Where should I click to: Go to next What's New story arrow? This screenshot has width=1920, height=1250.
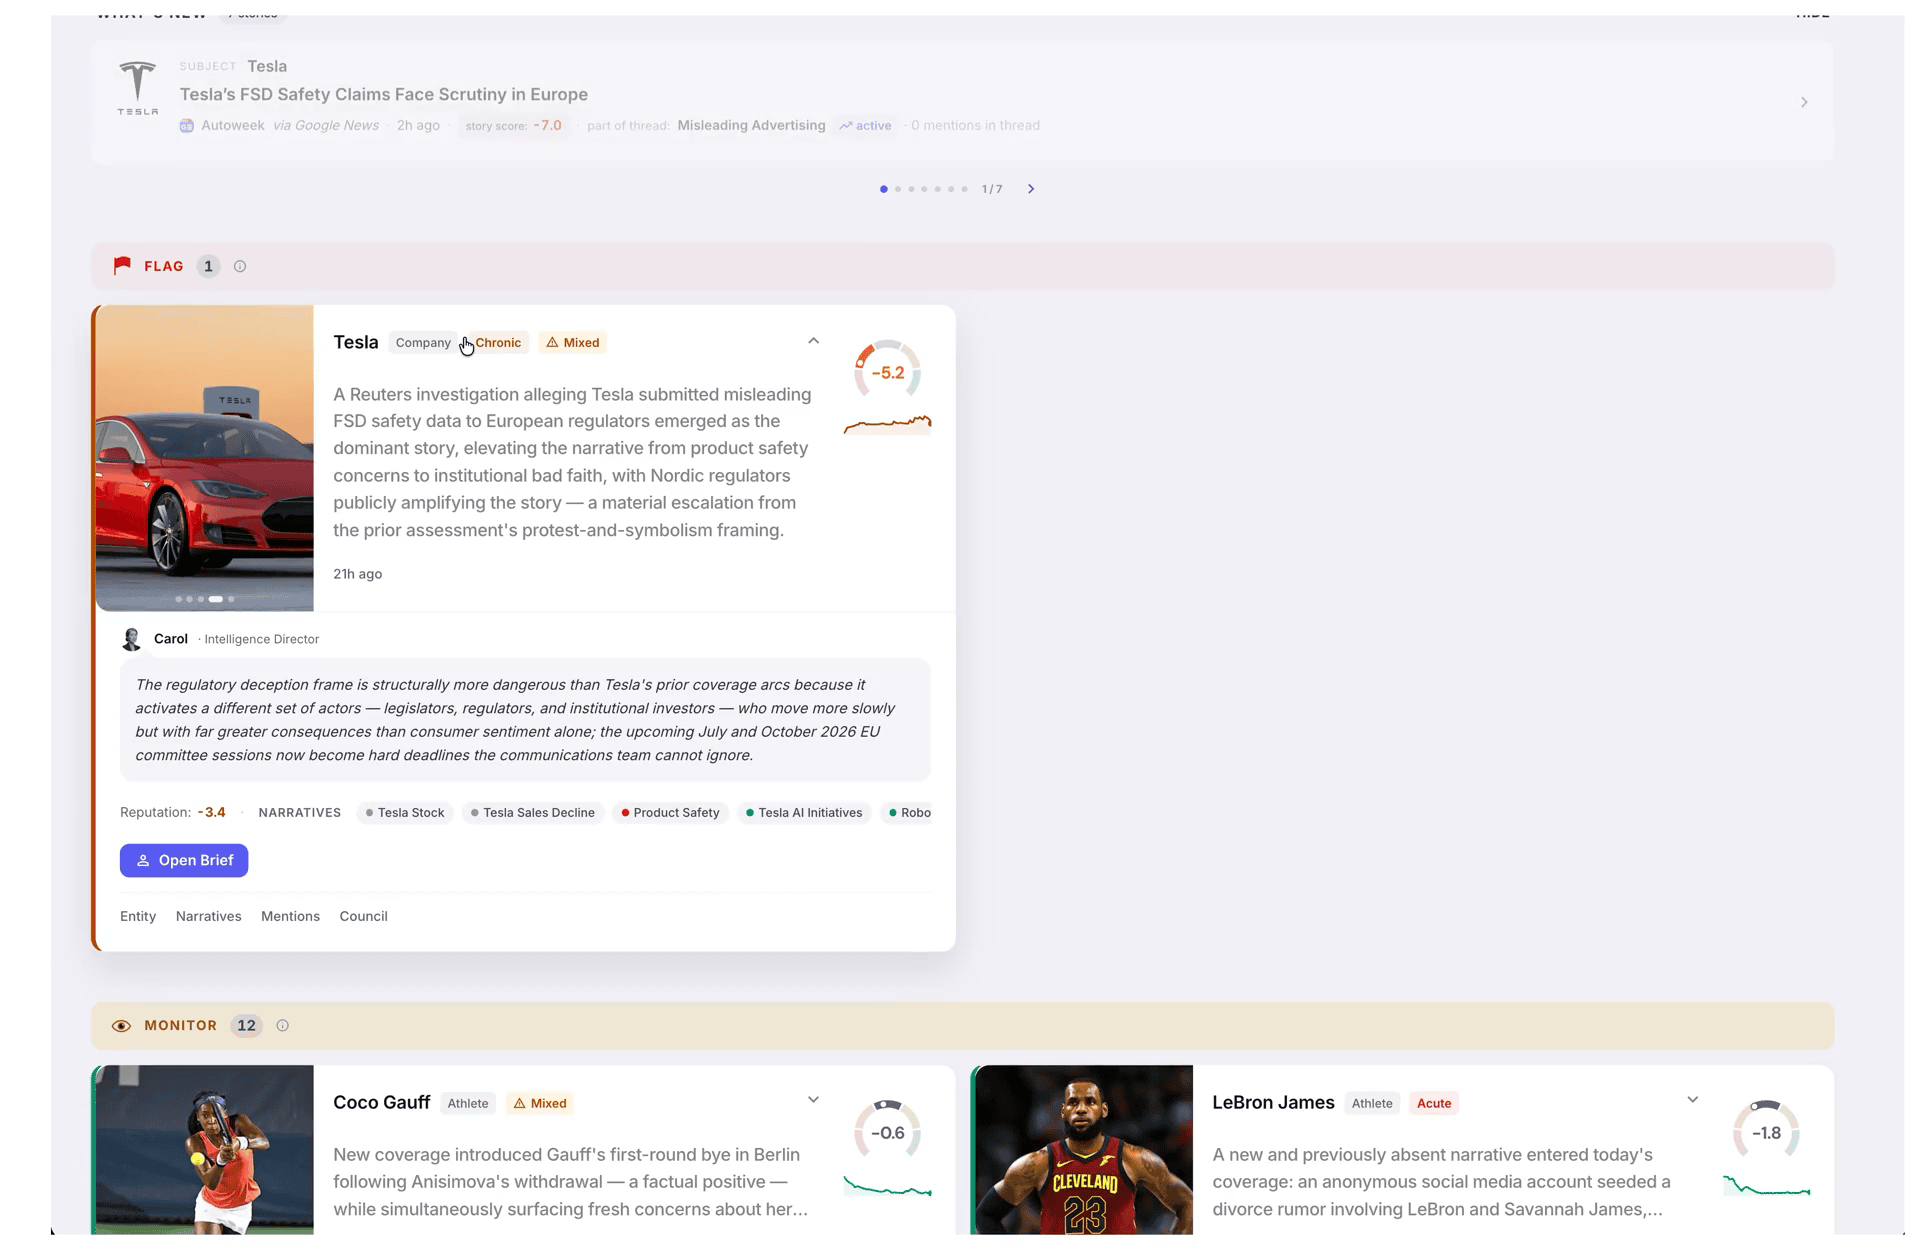[1031, 189]
